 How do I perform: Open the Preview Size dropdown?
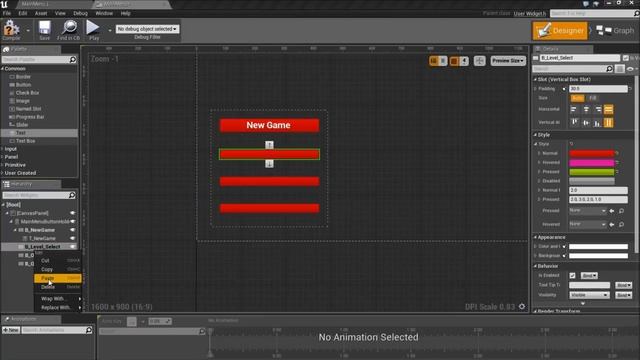coord(508,61)
